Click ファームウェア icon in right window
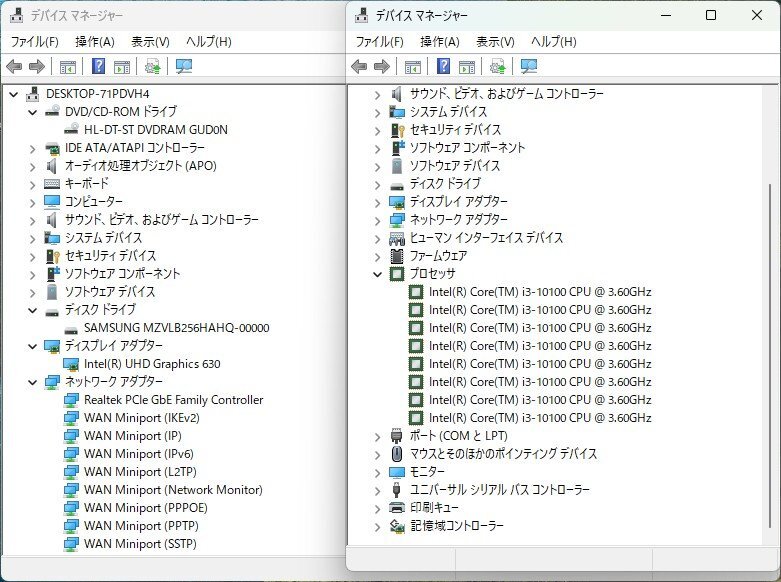781x582 pixels. 397,256
